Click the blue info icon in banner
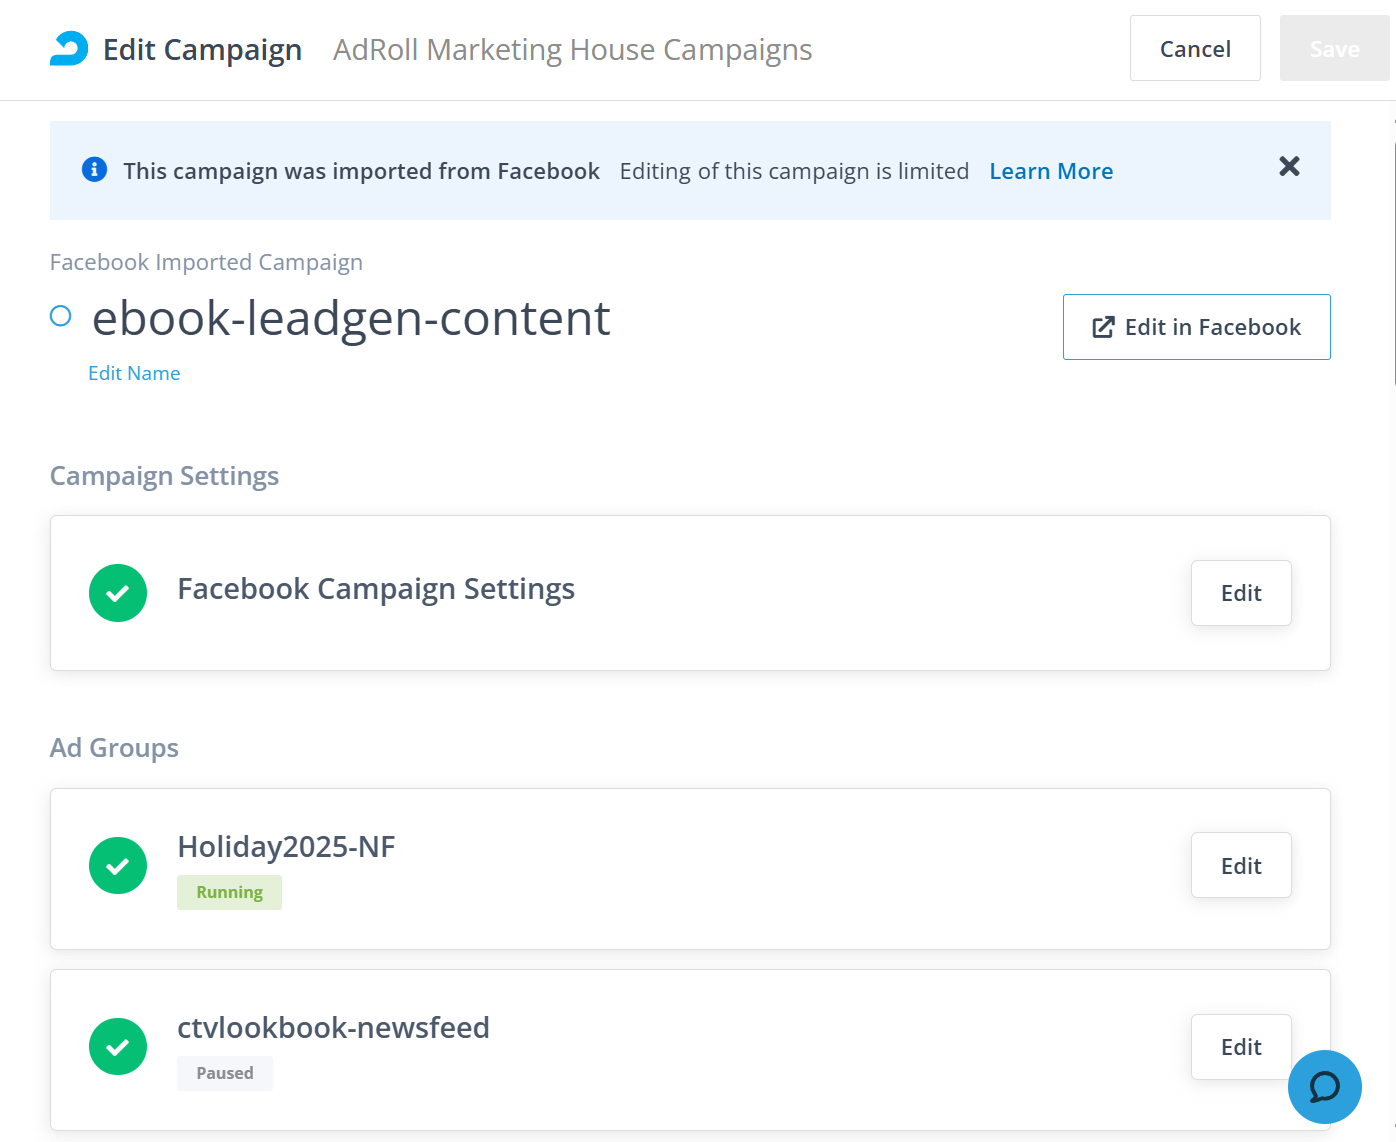Viewport: 1396px width, 1142px height. tap(94, 170)
